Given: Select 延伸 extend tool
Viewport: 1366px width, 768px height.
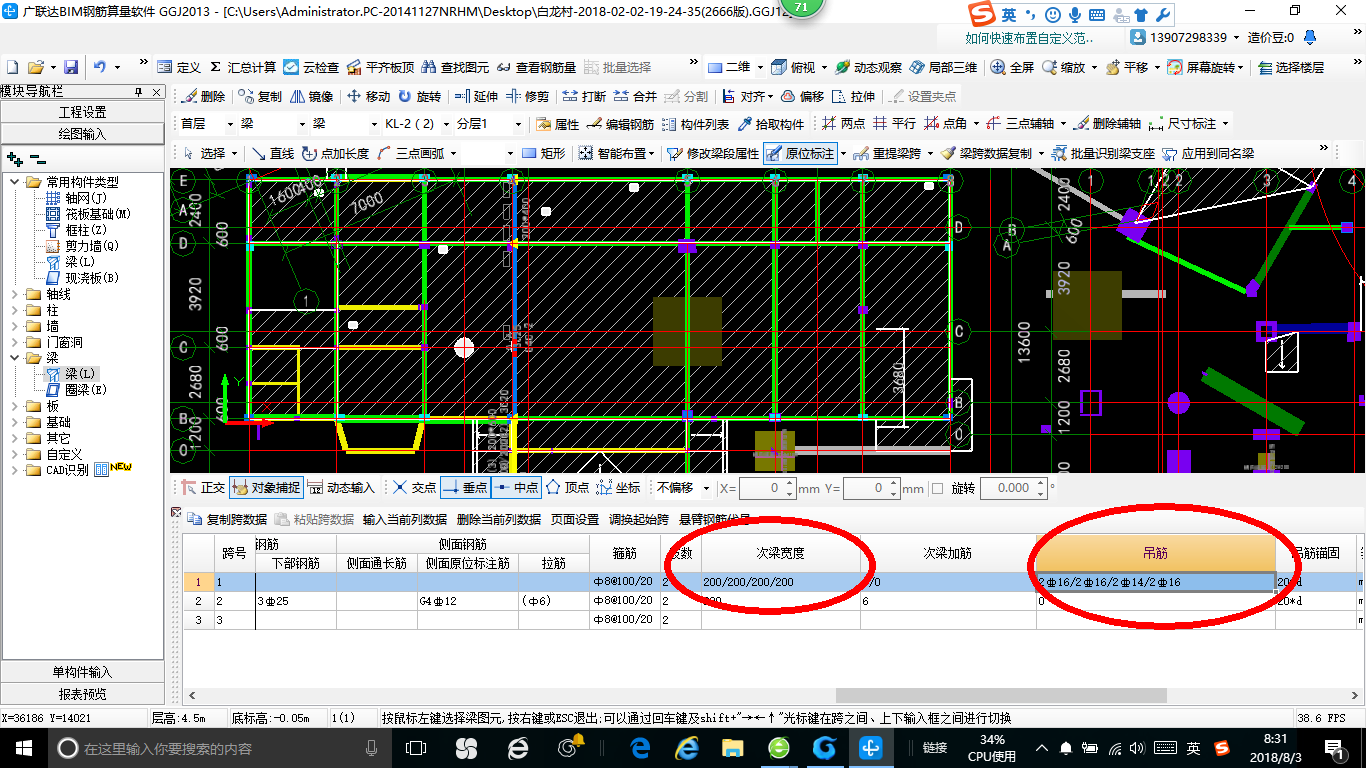Looking at the screenshot, I should tap(476, 96).
